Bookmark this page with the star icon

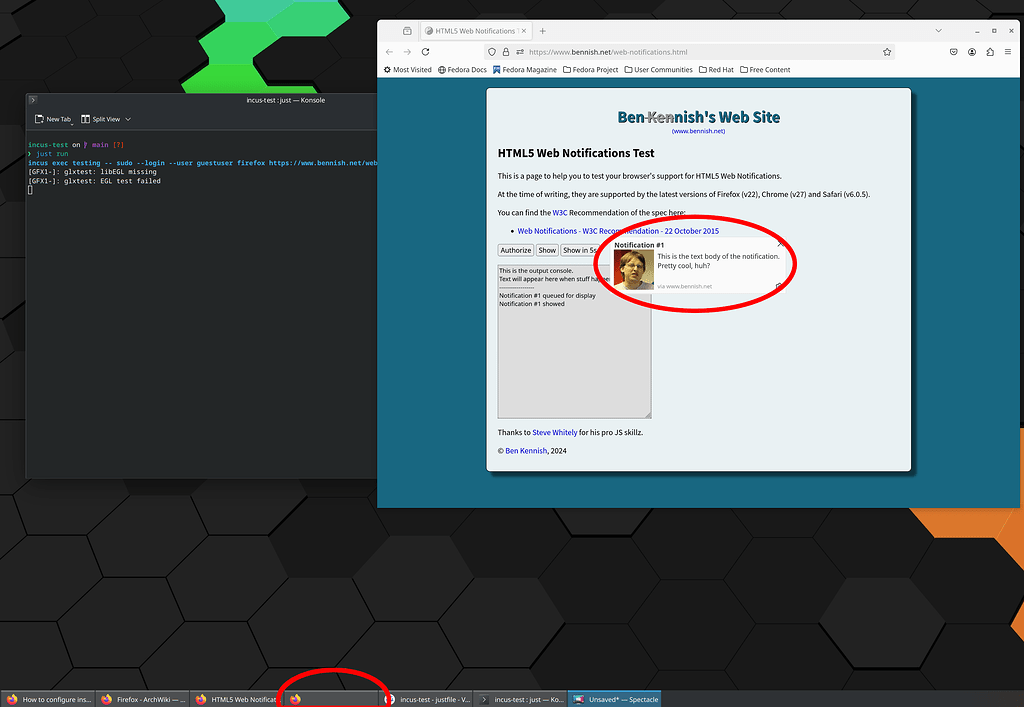coord(886,51)
